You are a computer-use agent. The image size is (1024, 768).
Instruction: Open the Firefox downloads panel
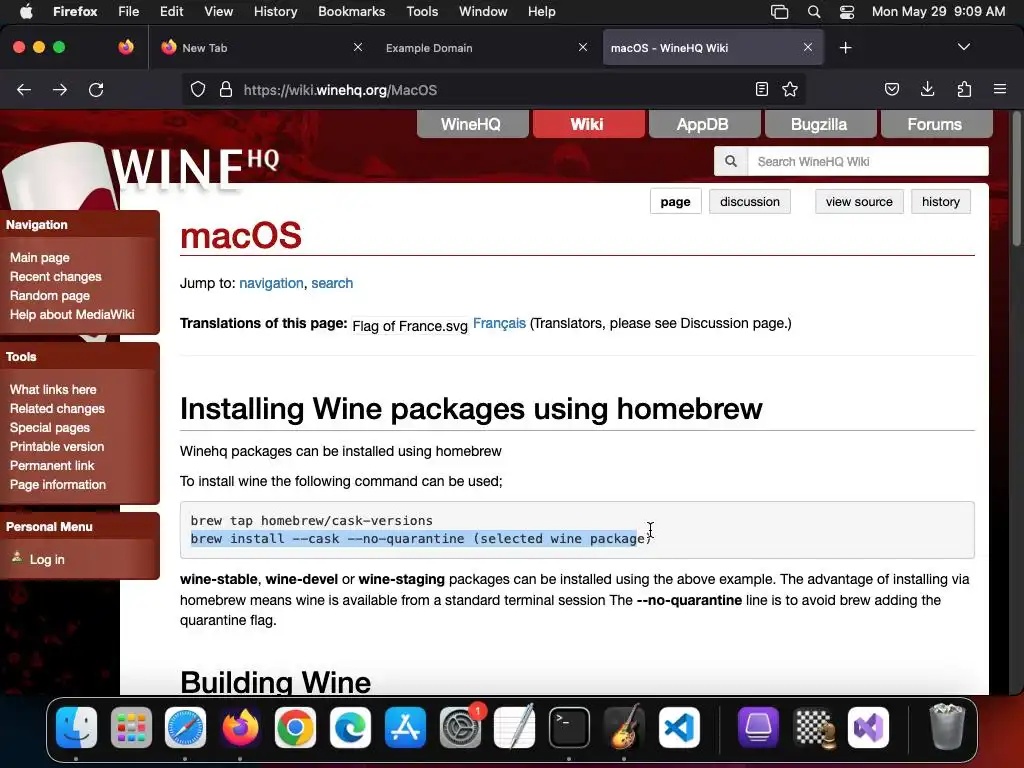click(927, 89)
